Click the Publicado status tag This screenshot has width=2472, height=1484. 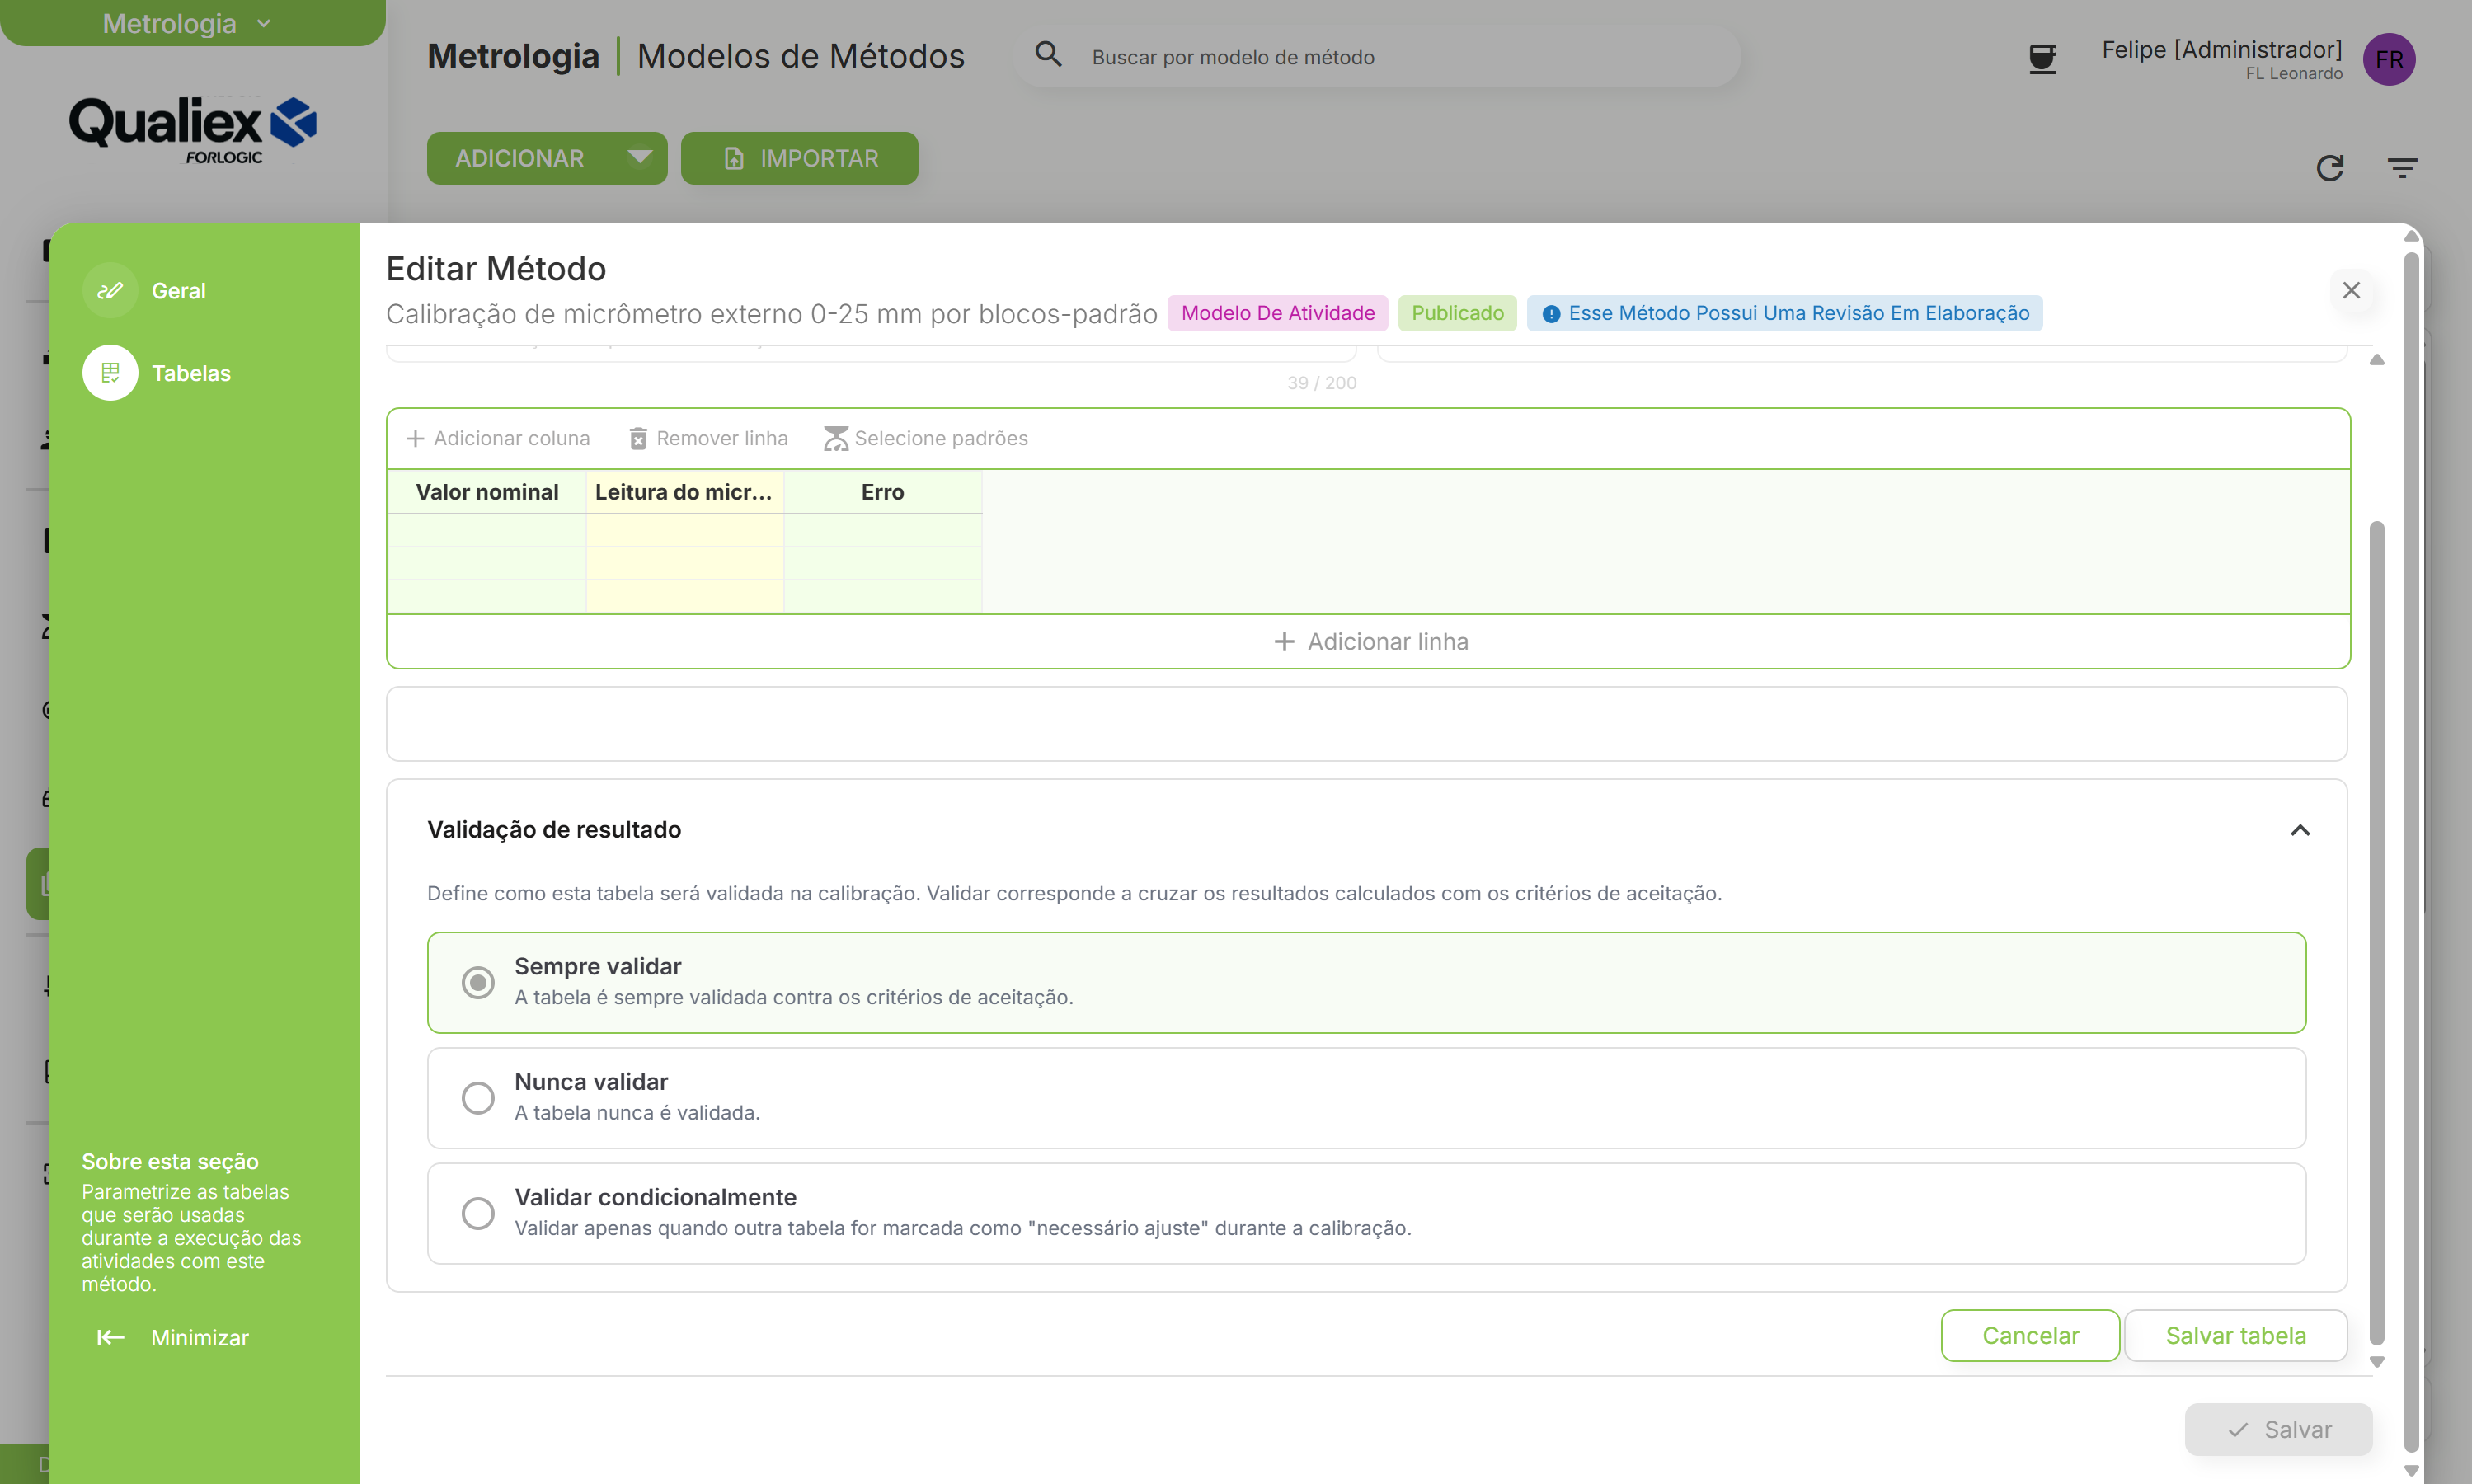[1457, 313]
